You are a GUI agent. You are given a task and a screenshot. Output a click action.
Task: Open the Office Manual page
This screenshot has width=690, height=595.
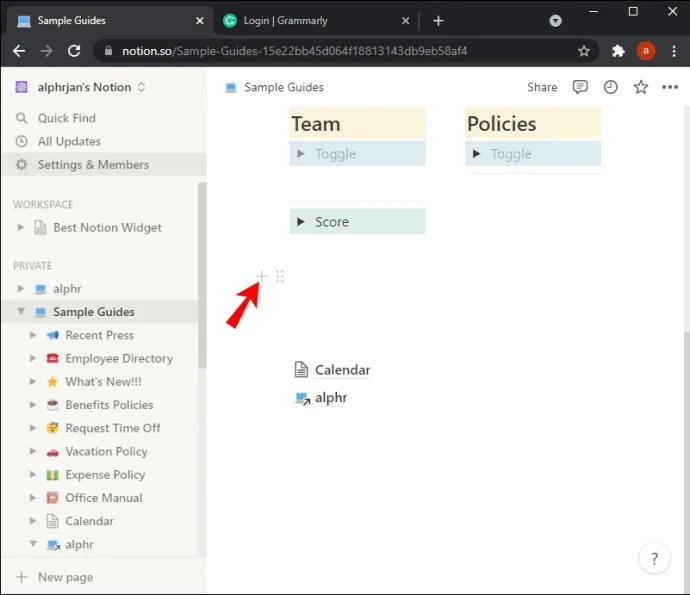[x=104, y=498]
